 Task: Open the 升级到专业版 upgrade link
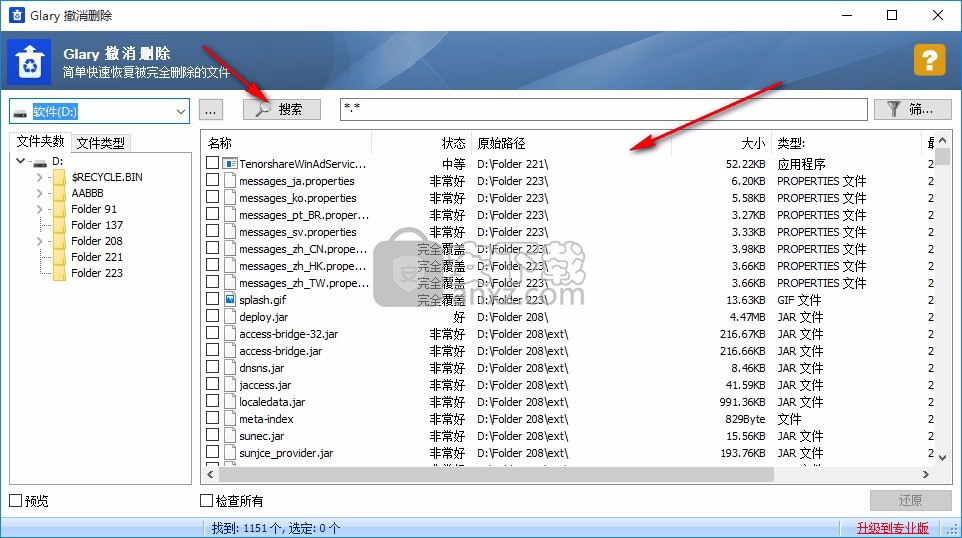tap(893, 528)
